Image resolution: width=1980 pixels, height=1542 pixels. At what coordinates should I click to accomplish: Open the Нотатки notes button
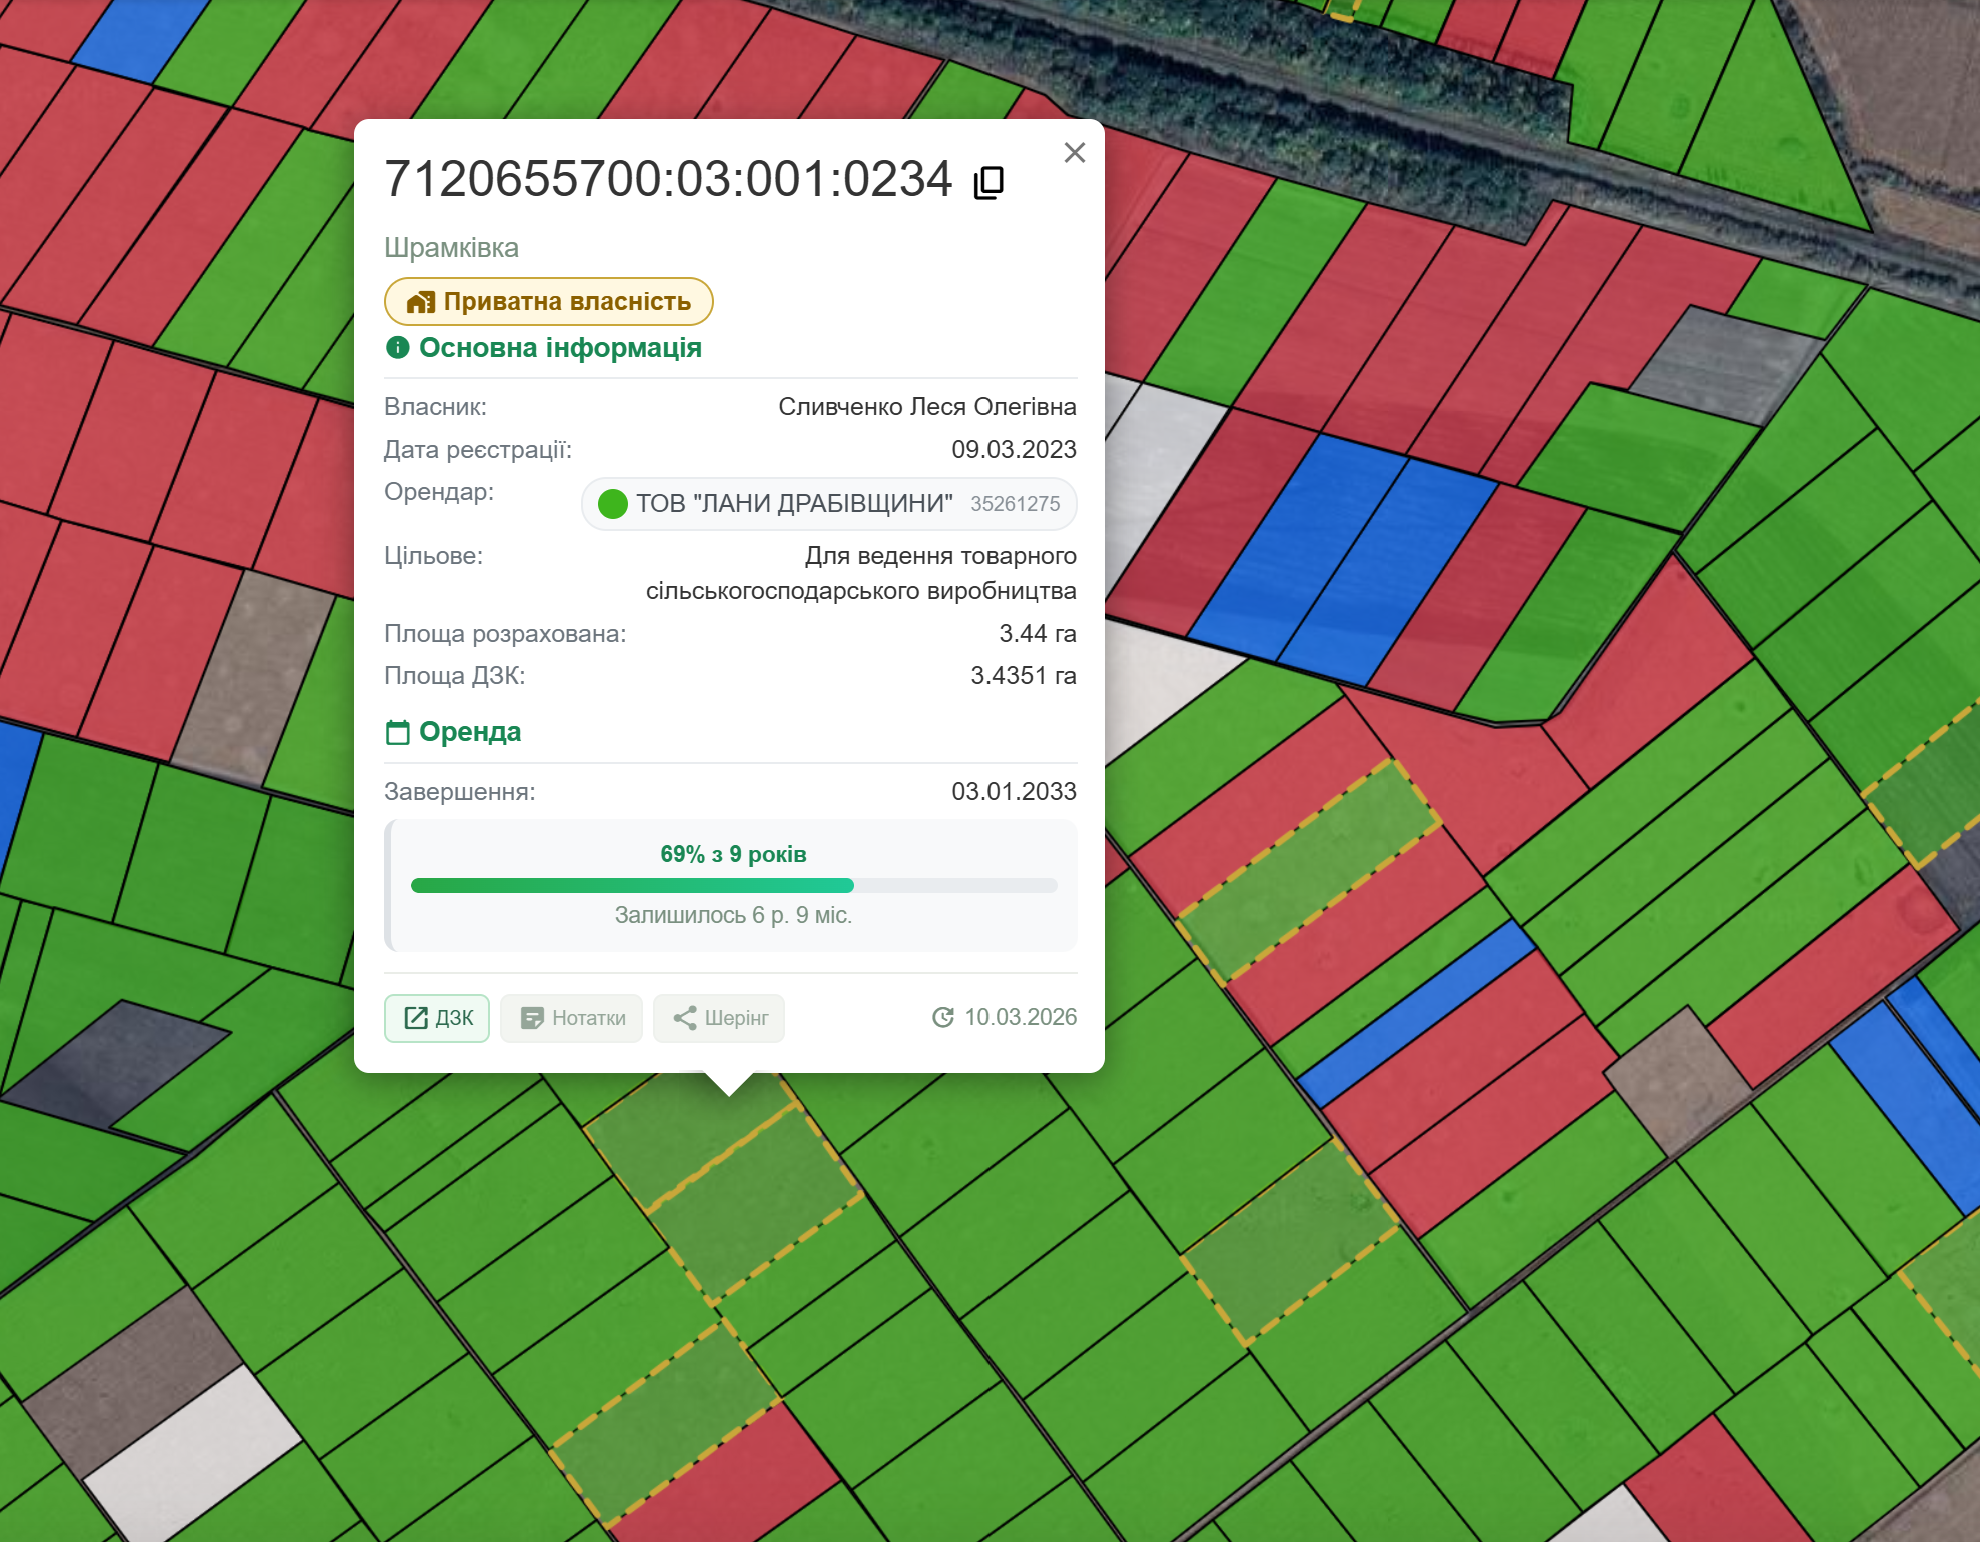click(x=571, y=1018)
